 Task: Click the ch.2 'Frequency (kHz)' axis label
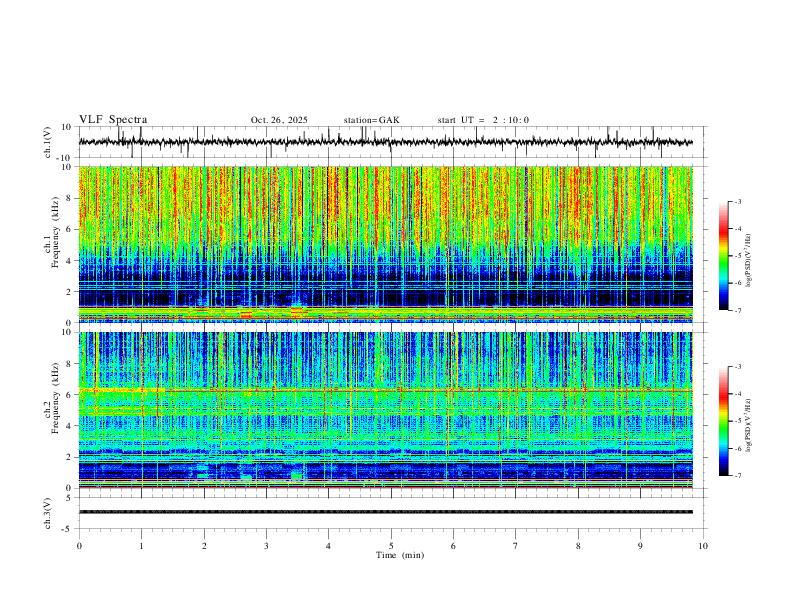point(55,398)
